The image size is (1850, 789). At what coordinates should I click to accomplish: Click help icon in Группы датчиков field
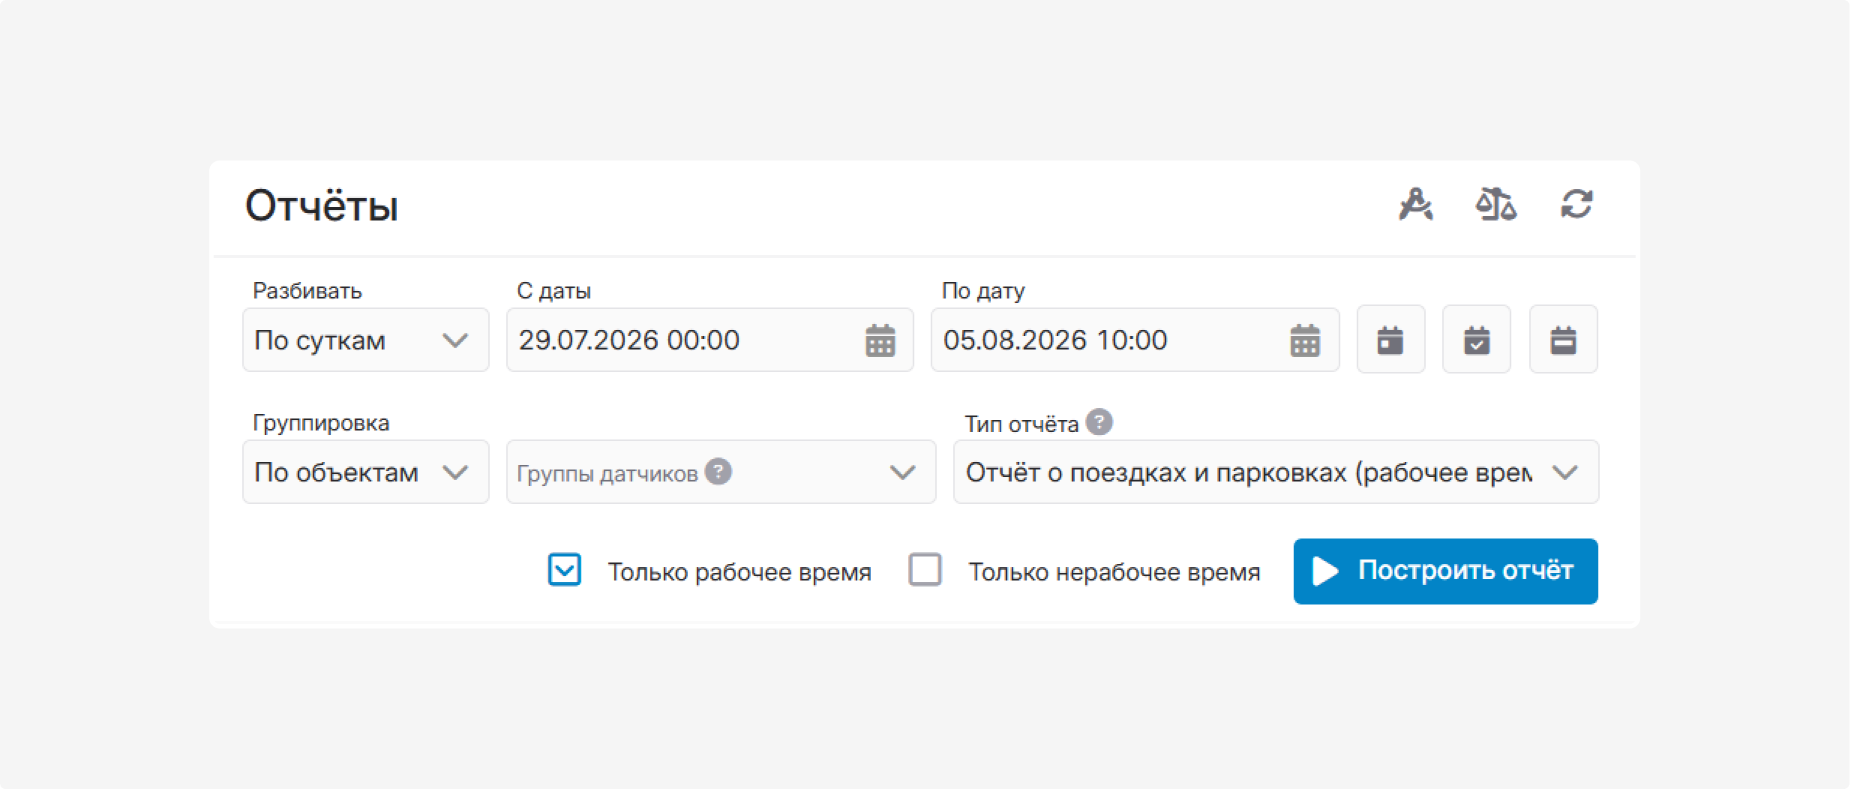click(x=718, y=471)
